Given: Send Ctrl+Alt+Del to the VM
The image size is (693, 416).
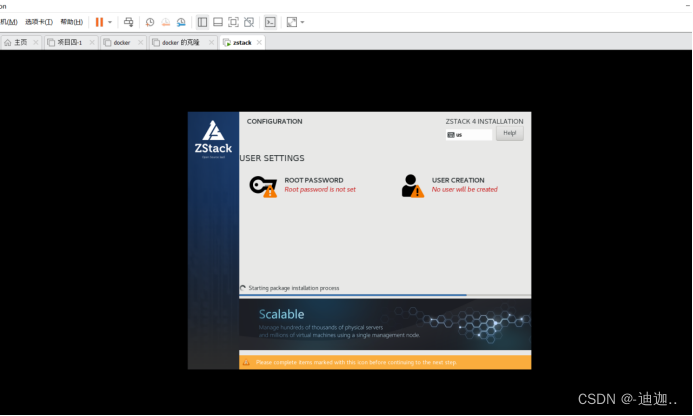Looking at the screenshot, I should point(129,22).
